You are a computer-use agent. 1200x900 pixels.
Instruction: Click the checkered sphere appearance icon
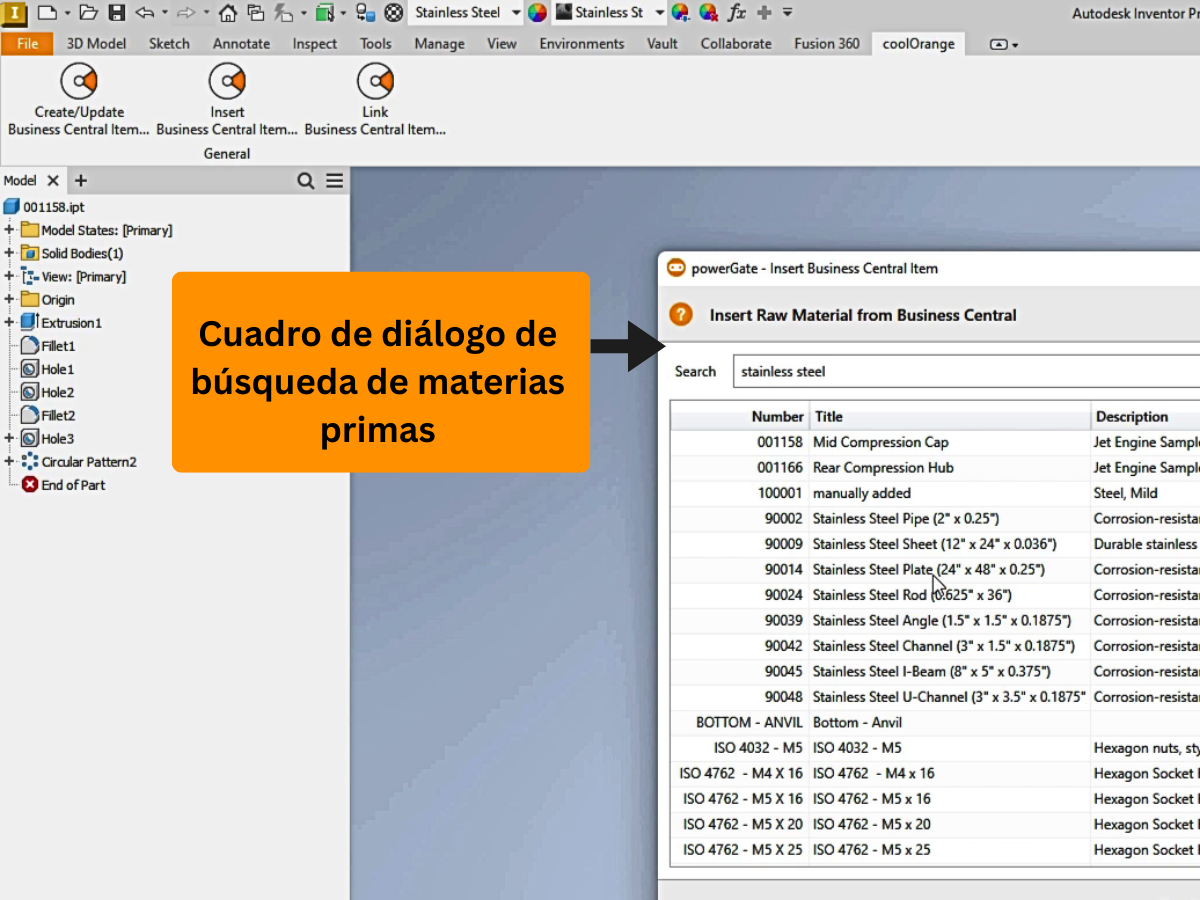click(394, 13)
